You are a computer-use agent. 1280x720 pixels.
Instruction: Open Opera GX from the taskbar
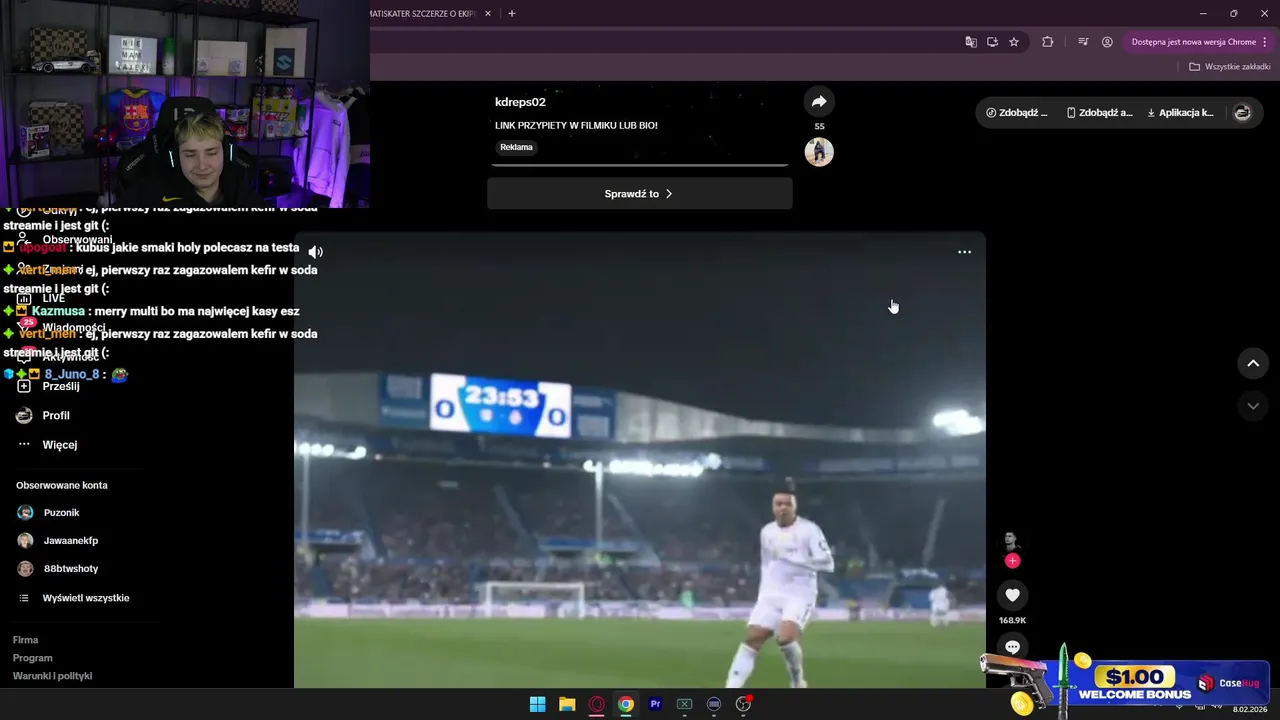tap(597, 704)
